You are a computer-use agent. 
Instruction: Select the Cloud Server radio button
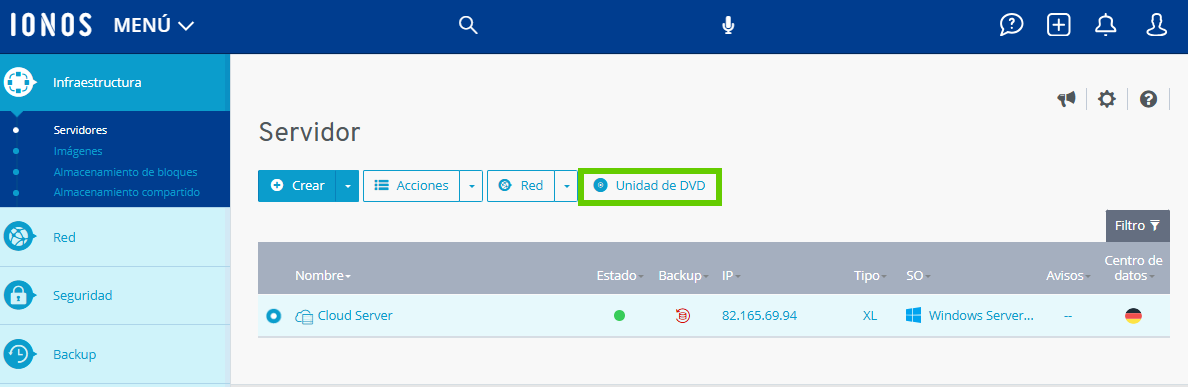274,316
